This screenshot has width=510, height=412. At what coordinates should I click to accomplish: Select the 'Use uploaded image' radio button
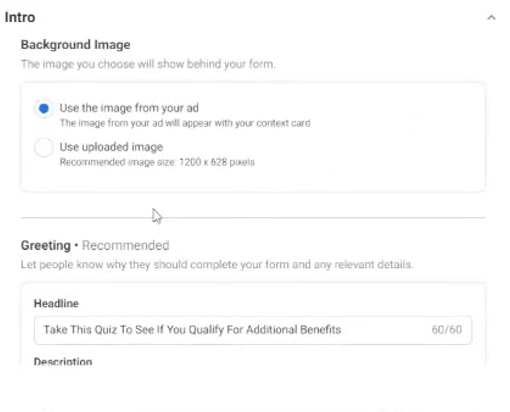(44, 147)
